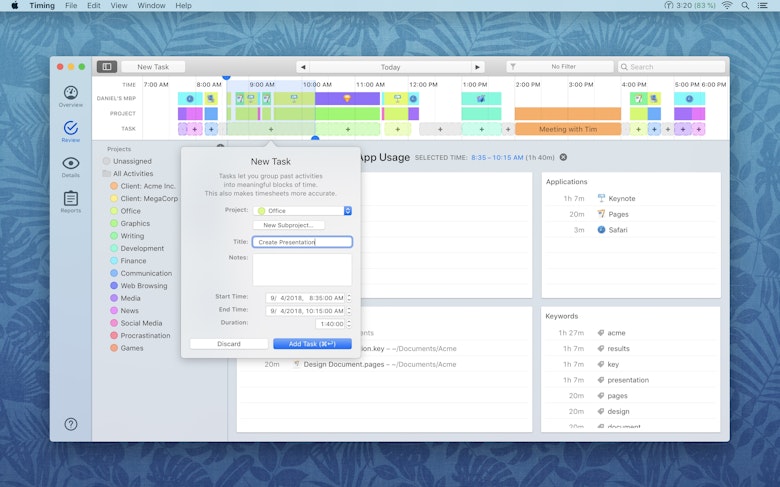
Task: Toggle the sidebar button in toolbar
Action: pyautogui.click(x=106, y=67)
